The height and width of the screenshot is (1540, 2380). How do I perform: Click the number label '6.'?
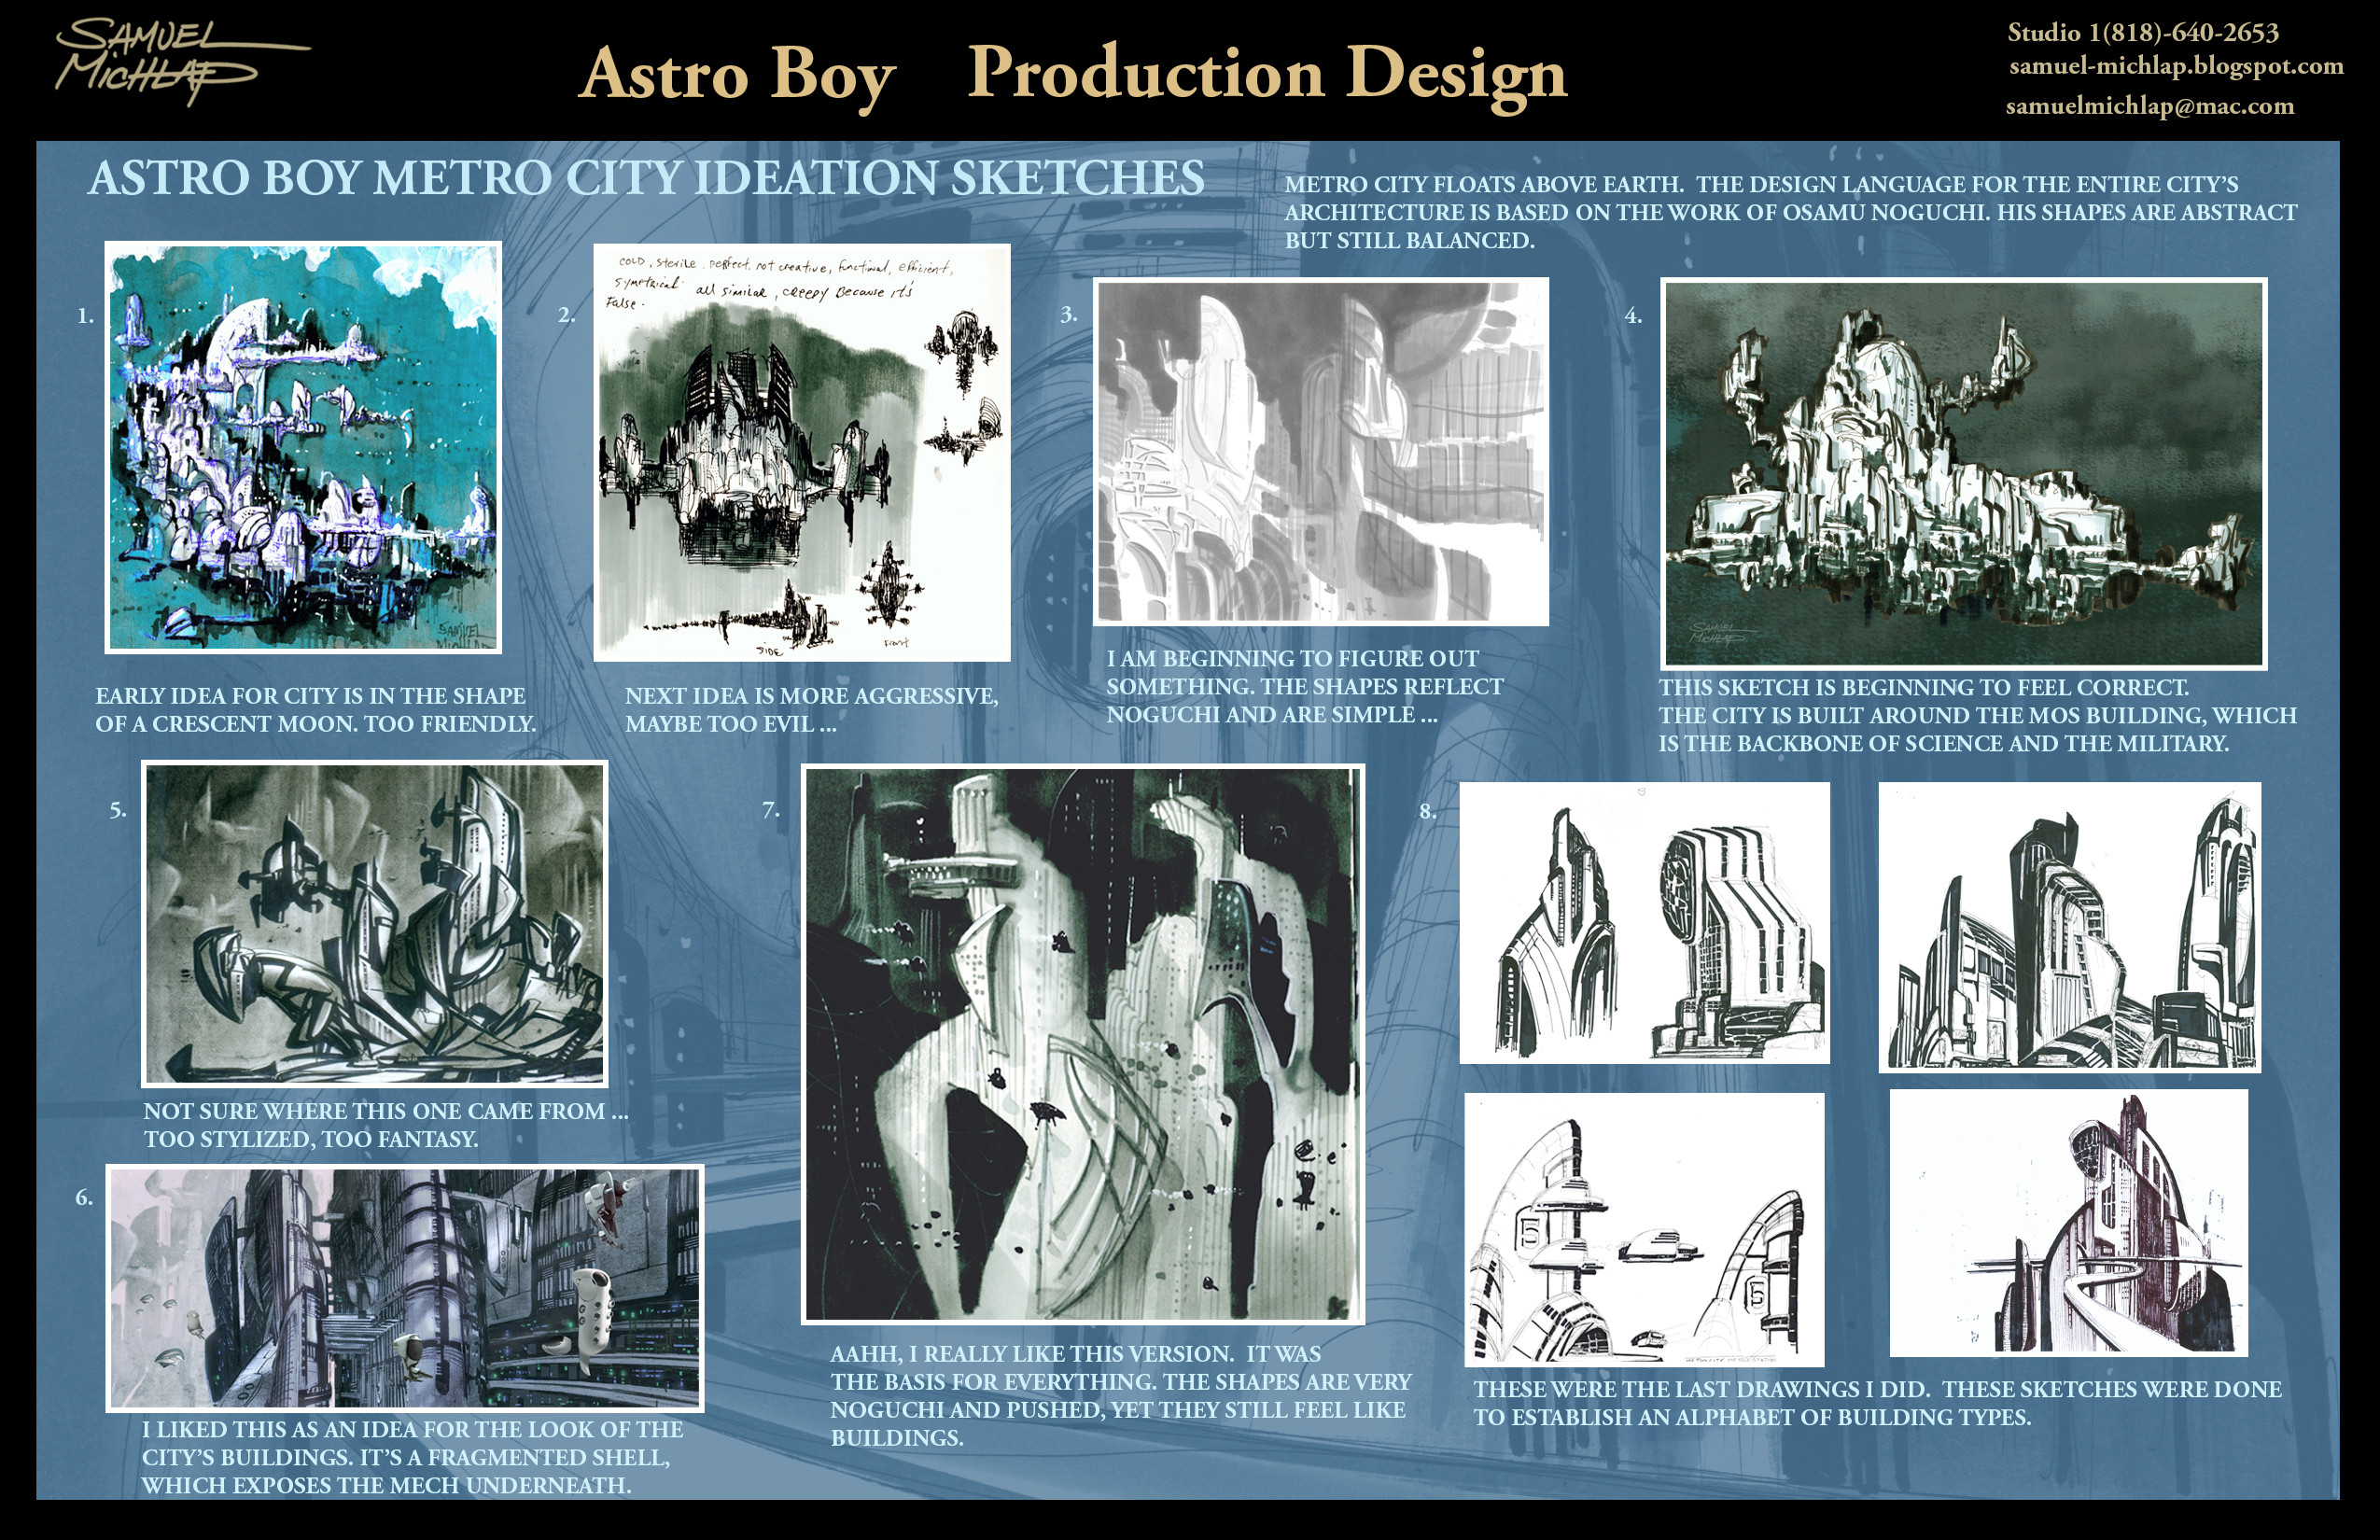point(84,1197)
